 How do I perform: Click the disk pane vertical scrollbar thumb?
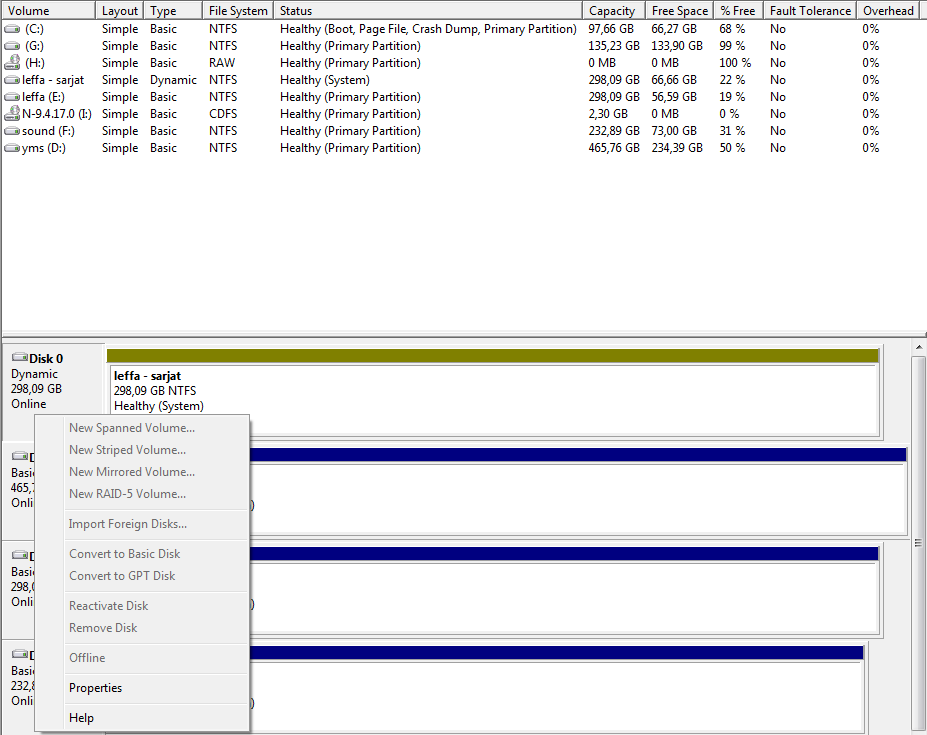point(918,542)
